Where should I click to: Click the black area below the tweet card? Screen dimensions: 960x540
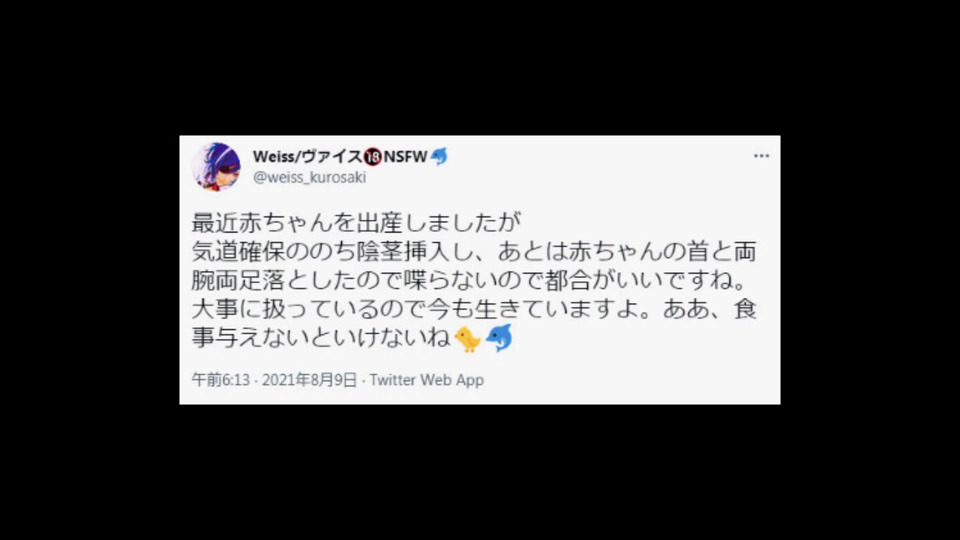[480, 471]
